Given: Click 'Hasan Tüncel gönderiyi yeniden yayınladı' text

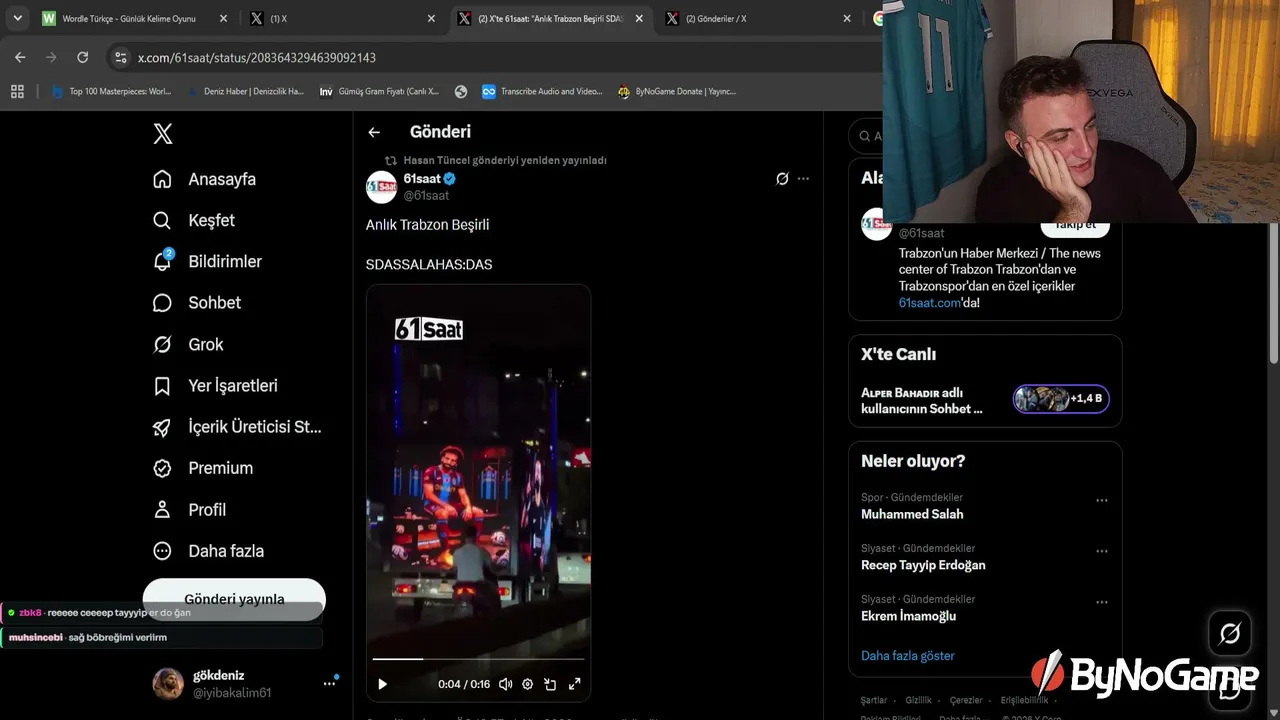Looking at the screenshot, I should 505,160.
